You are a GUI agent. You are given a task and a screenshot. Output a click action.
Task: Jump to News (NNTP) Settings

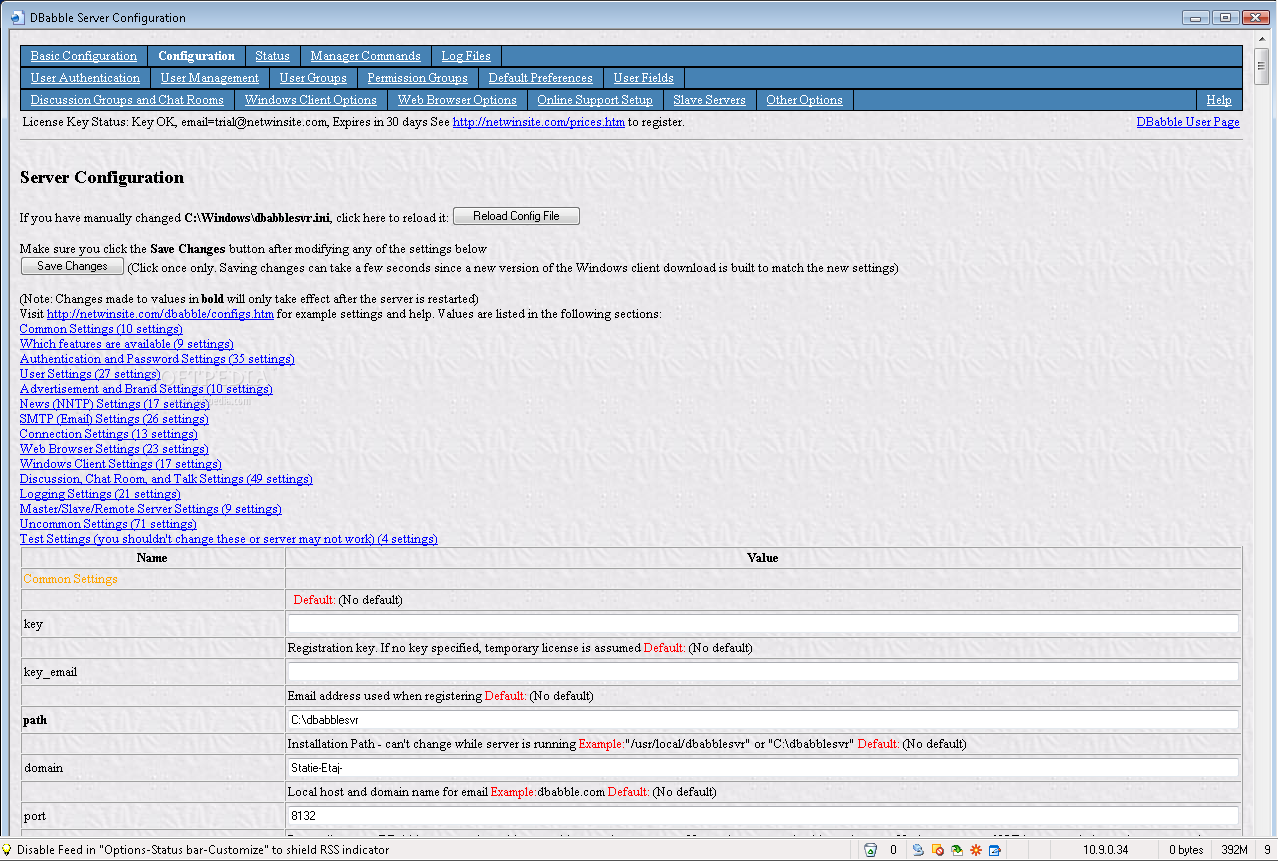click(x=115, y=404)
